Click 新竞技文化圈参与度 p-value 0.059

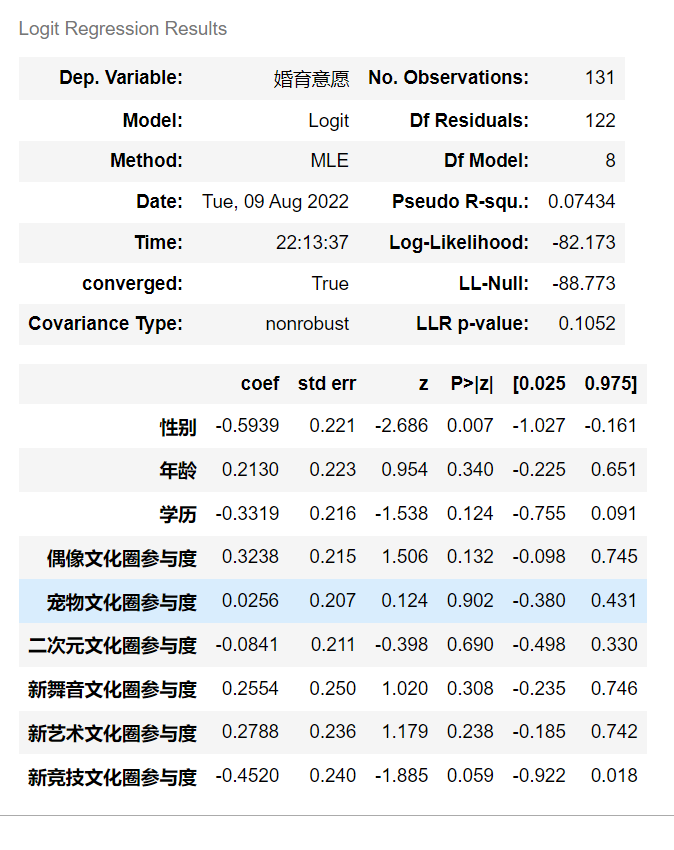click(470, 776)
